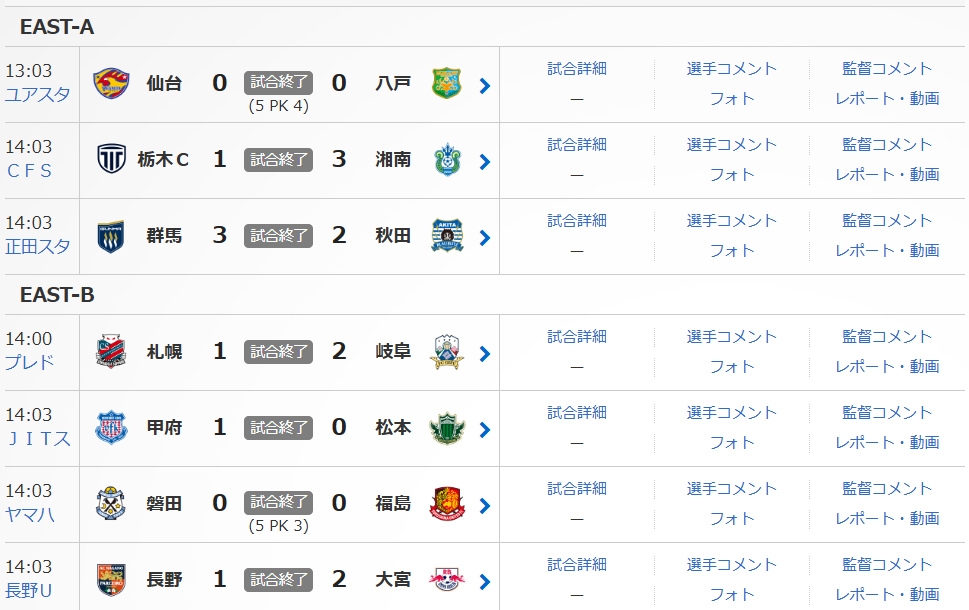Click the ユアスタ stadium link

click(37, 95)
